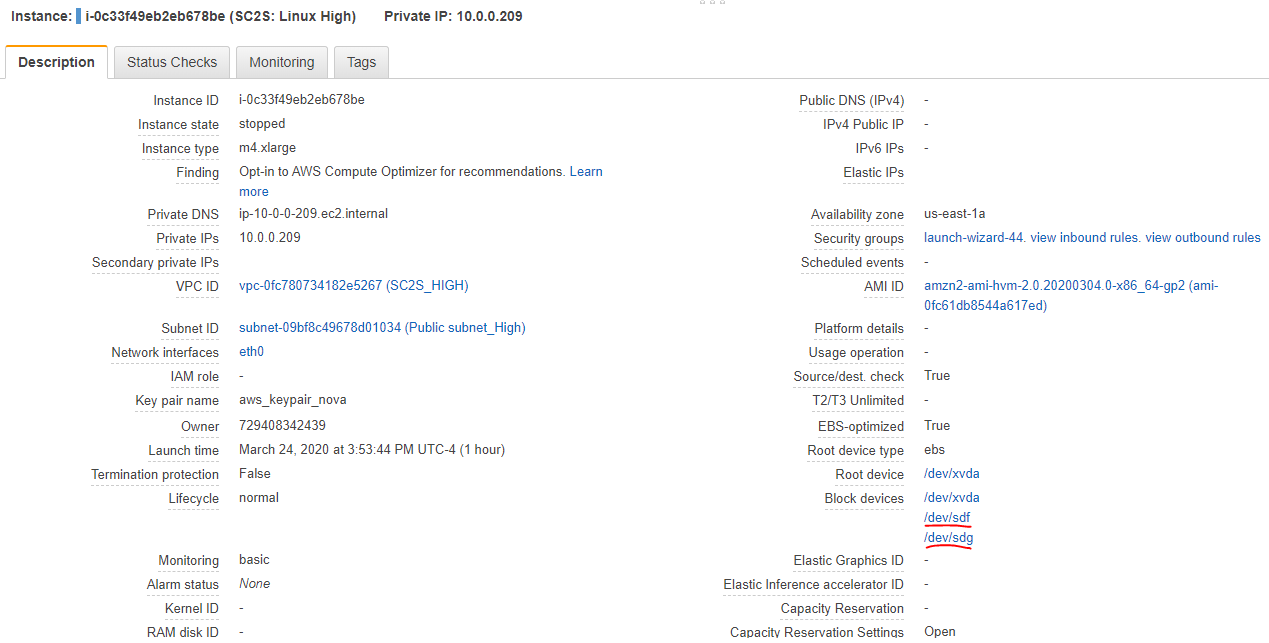Screen dimensions: 1269x643
Task: Click the IAM role label
Action: 194,377
